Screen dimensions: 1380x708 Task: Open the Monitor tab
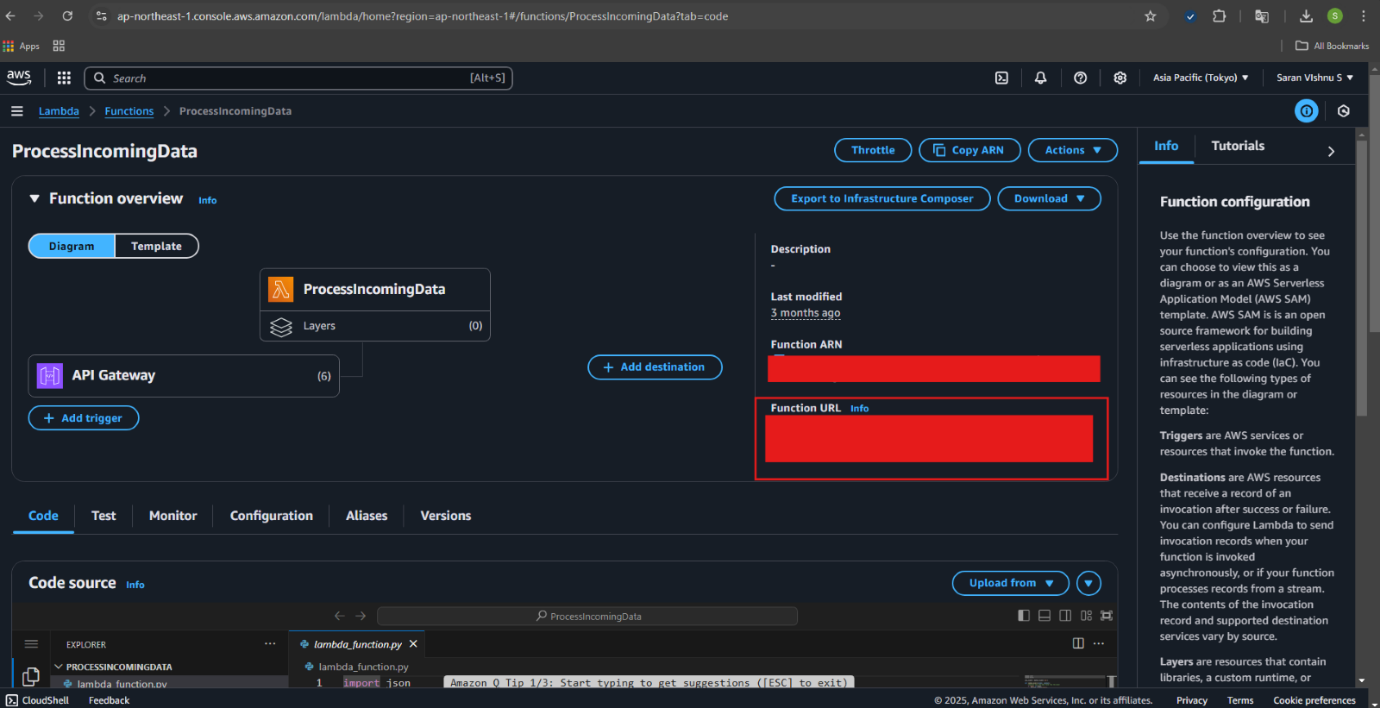(x=173, y=516)
